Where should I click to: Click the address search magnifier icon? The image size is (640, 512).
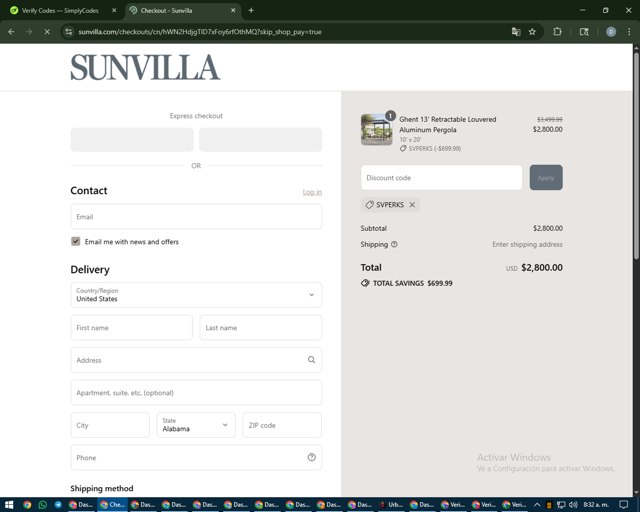pos(311,360)
